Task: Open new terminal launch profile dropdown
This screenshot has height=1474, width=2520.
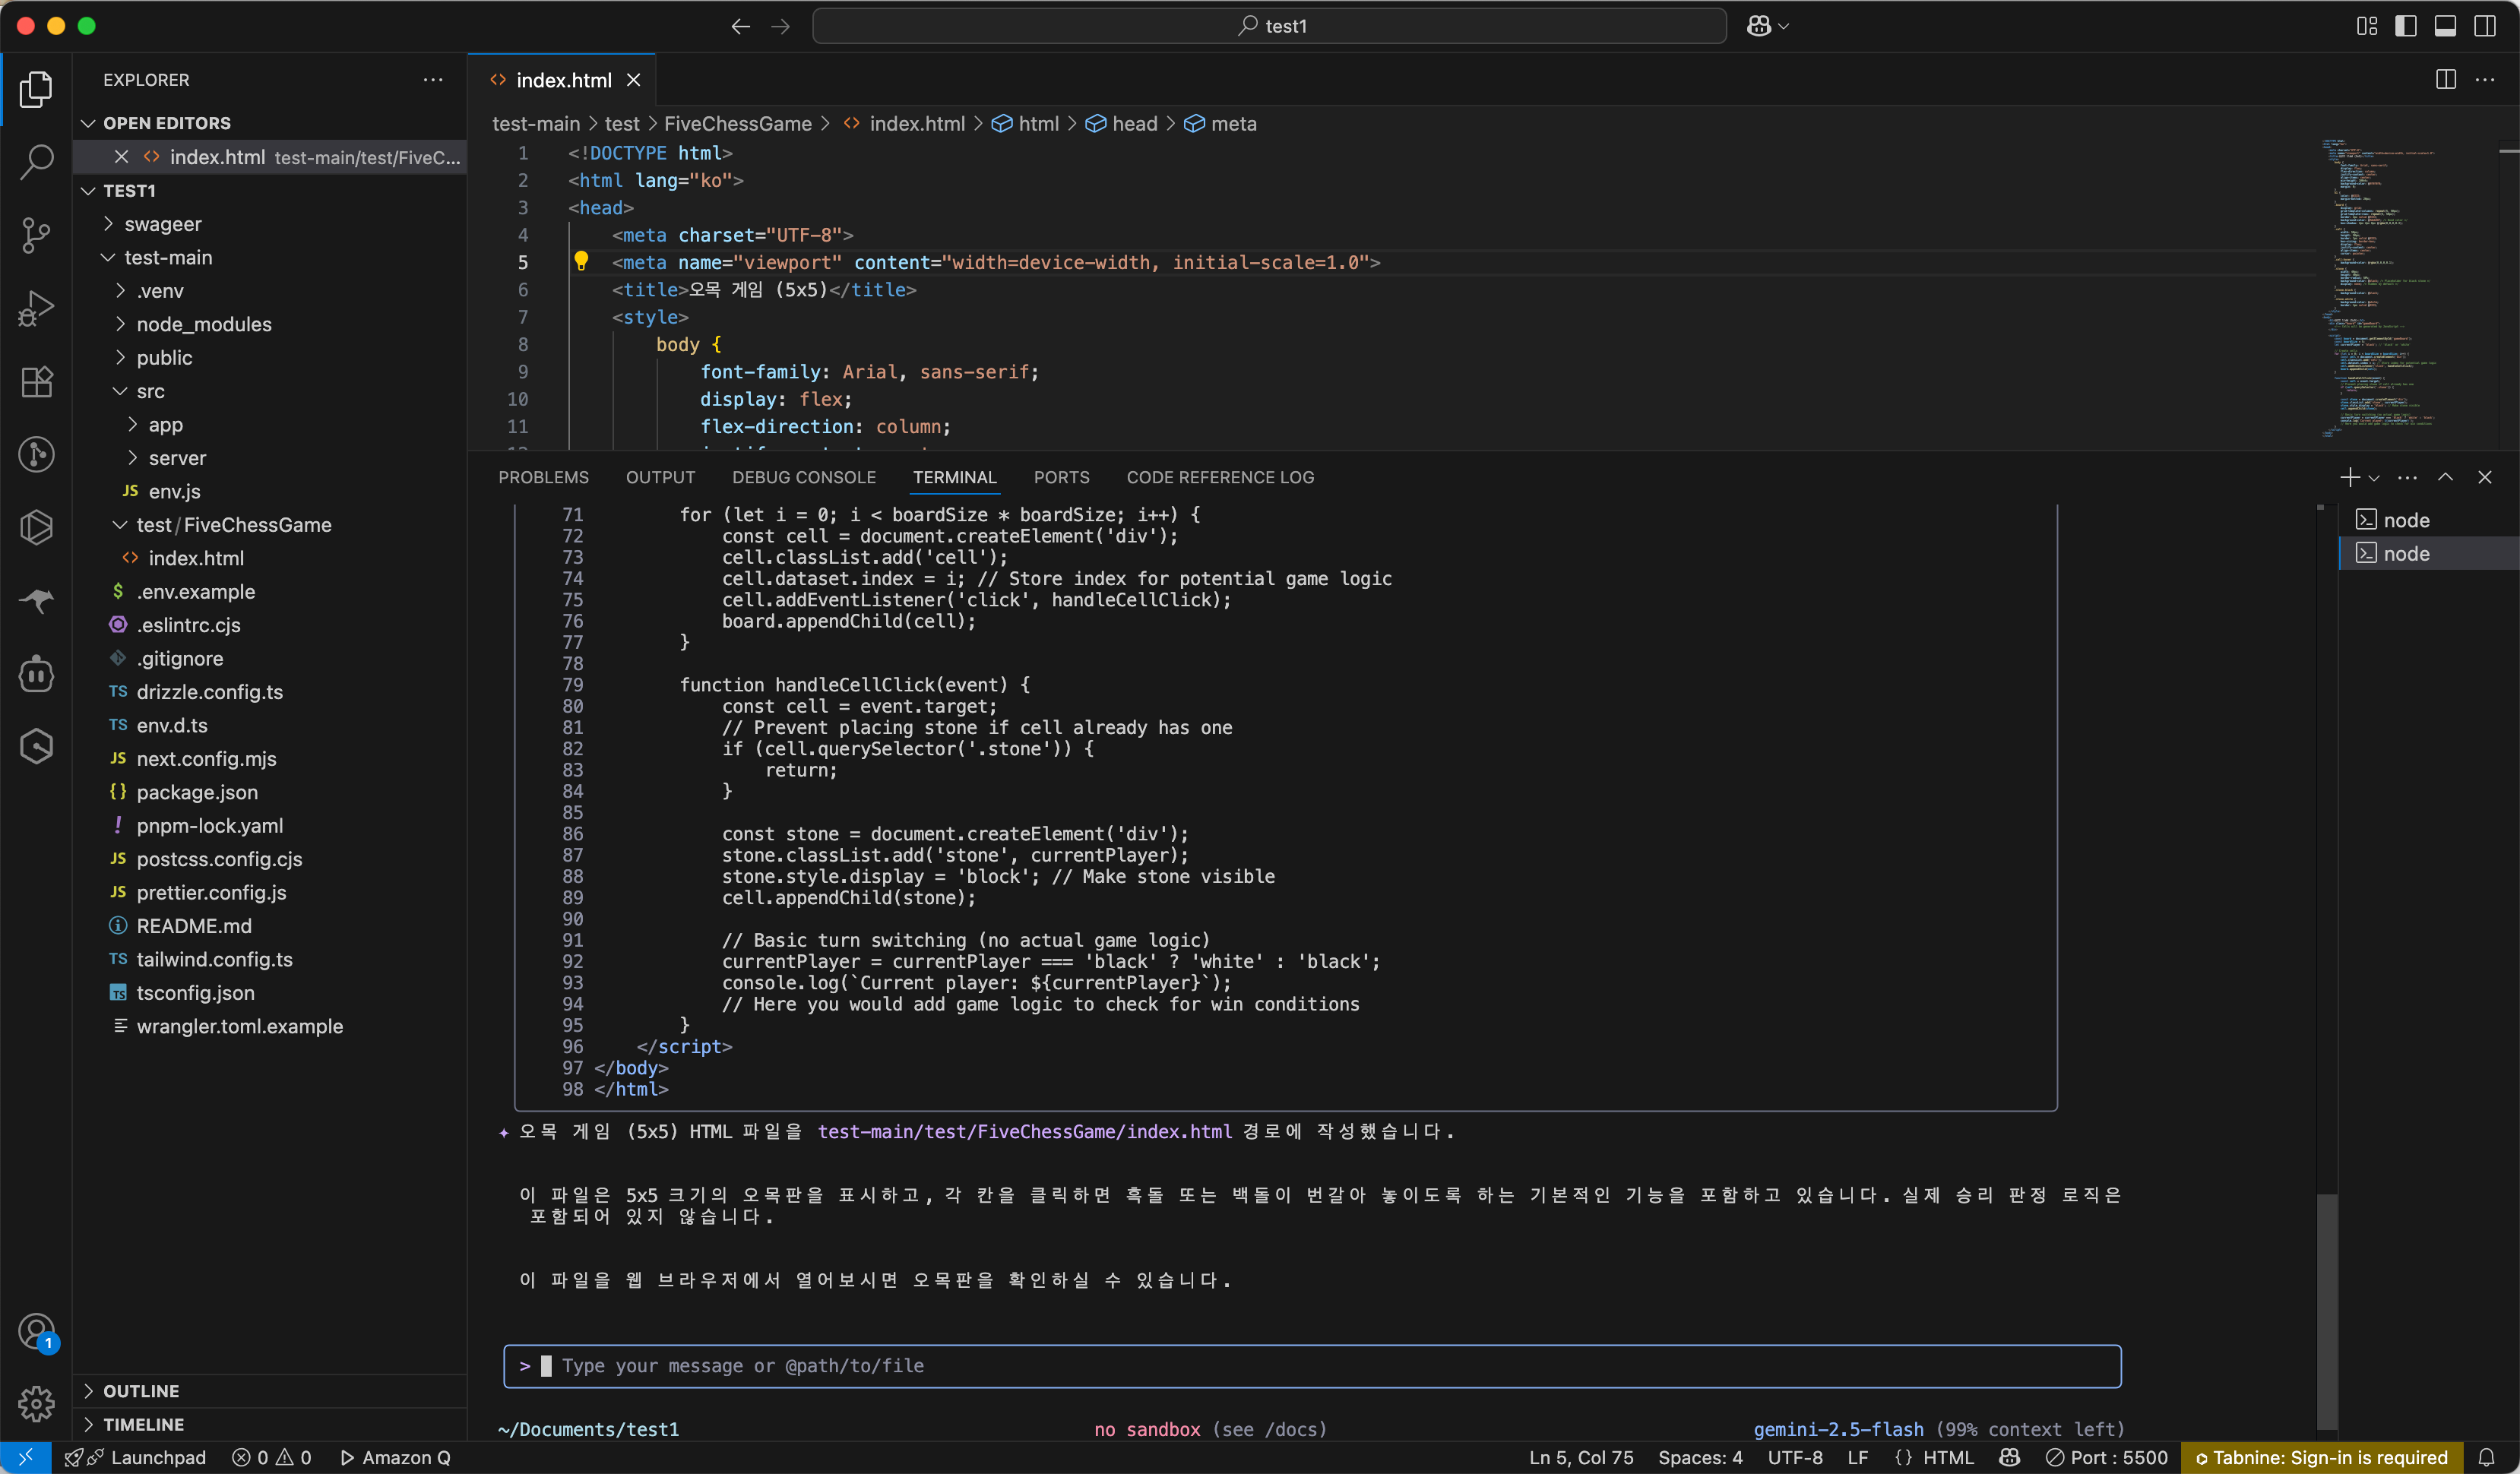Action: point(2374,478)
